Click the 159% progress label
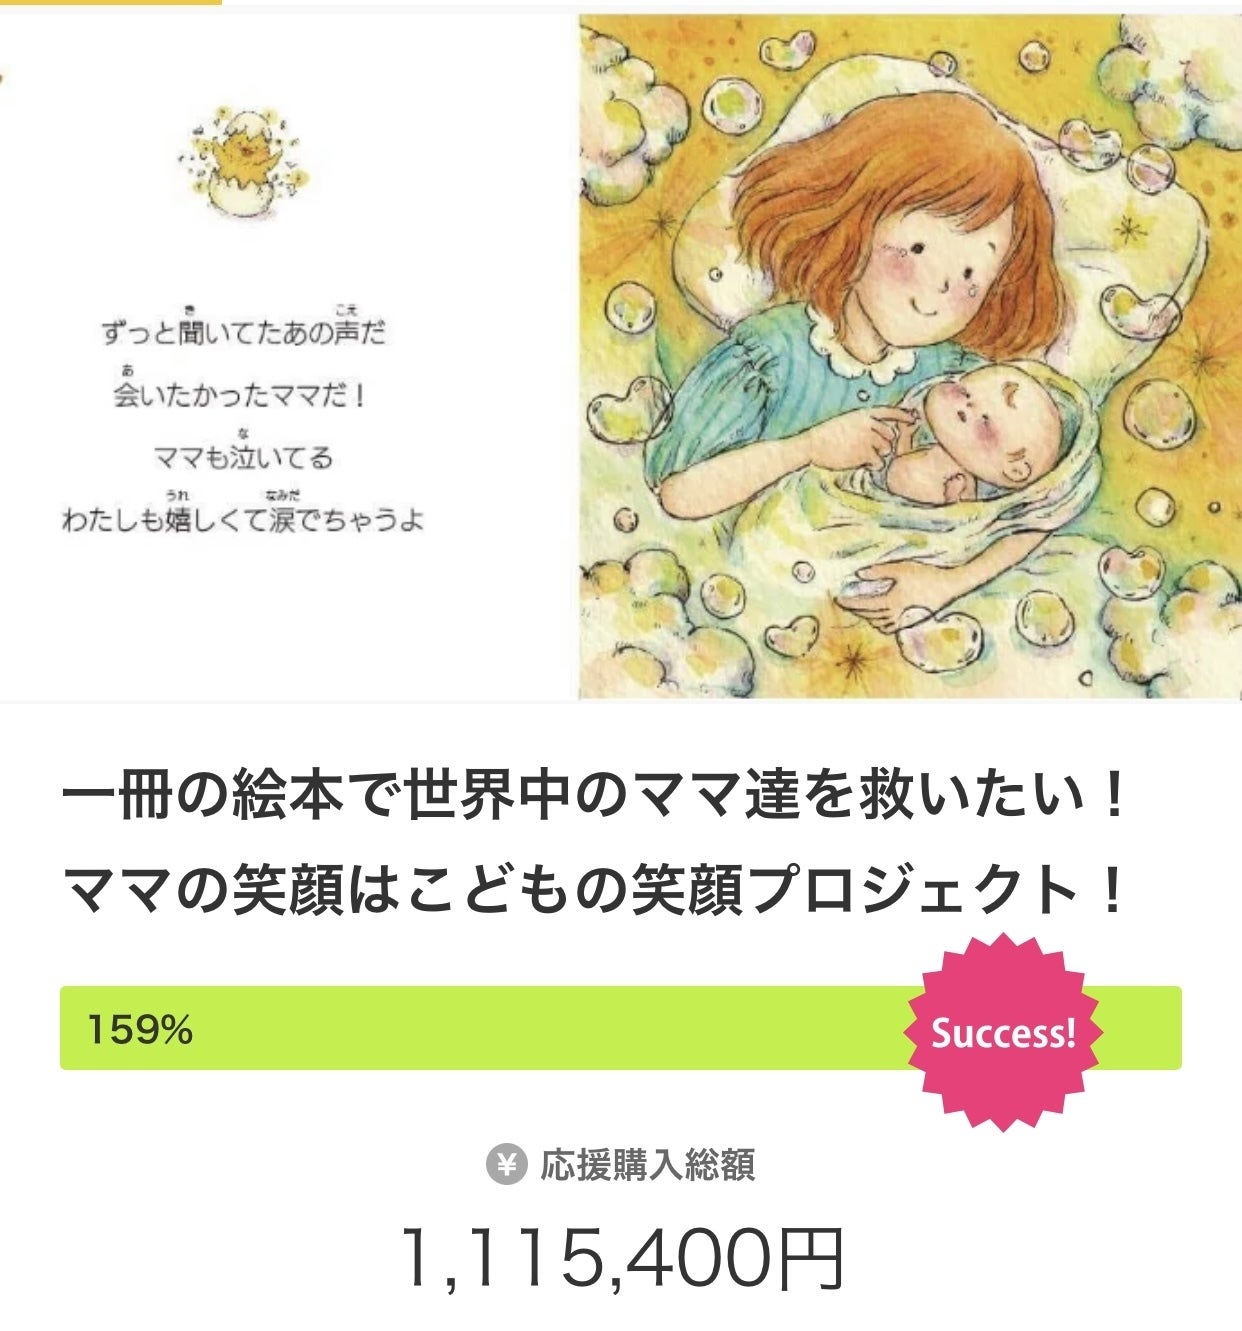Image resolution: width=1242 pixels, height=1331 pixels. (x=140, y=1029)
